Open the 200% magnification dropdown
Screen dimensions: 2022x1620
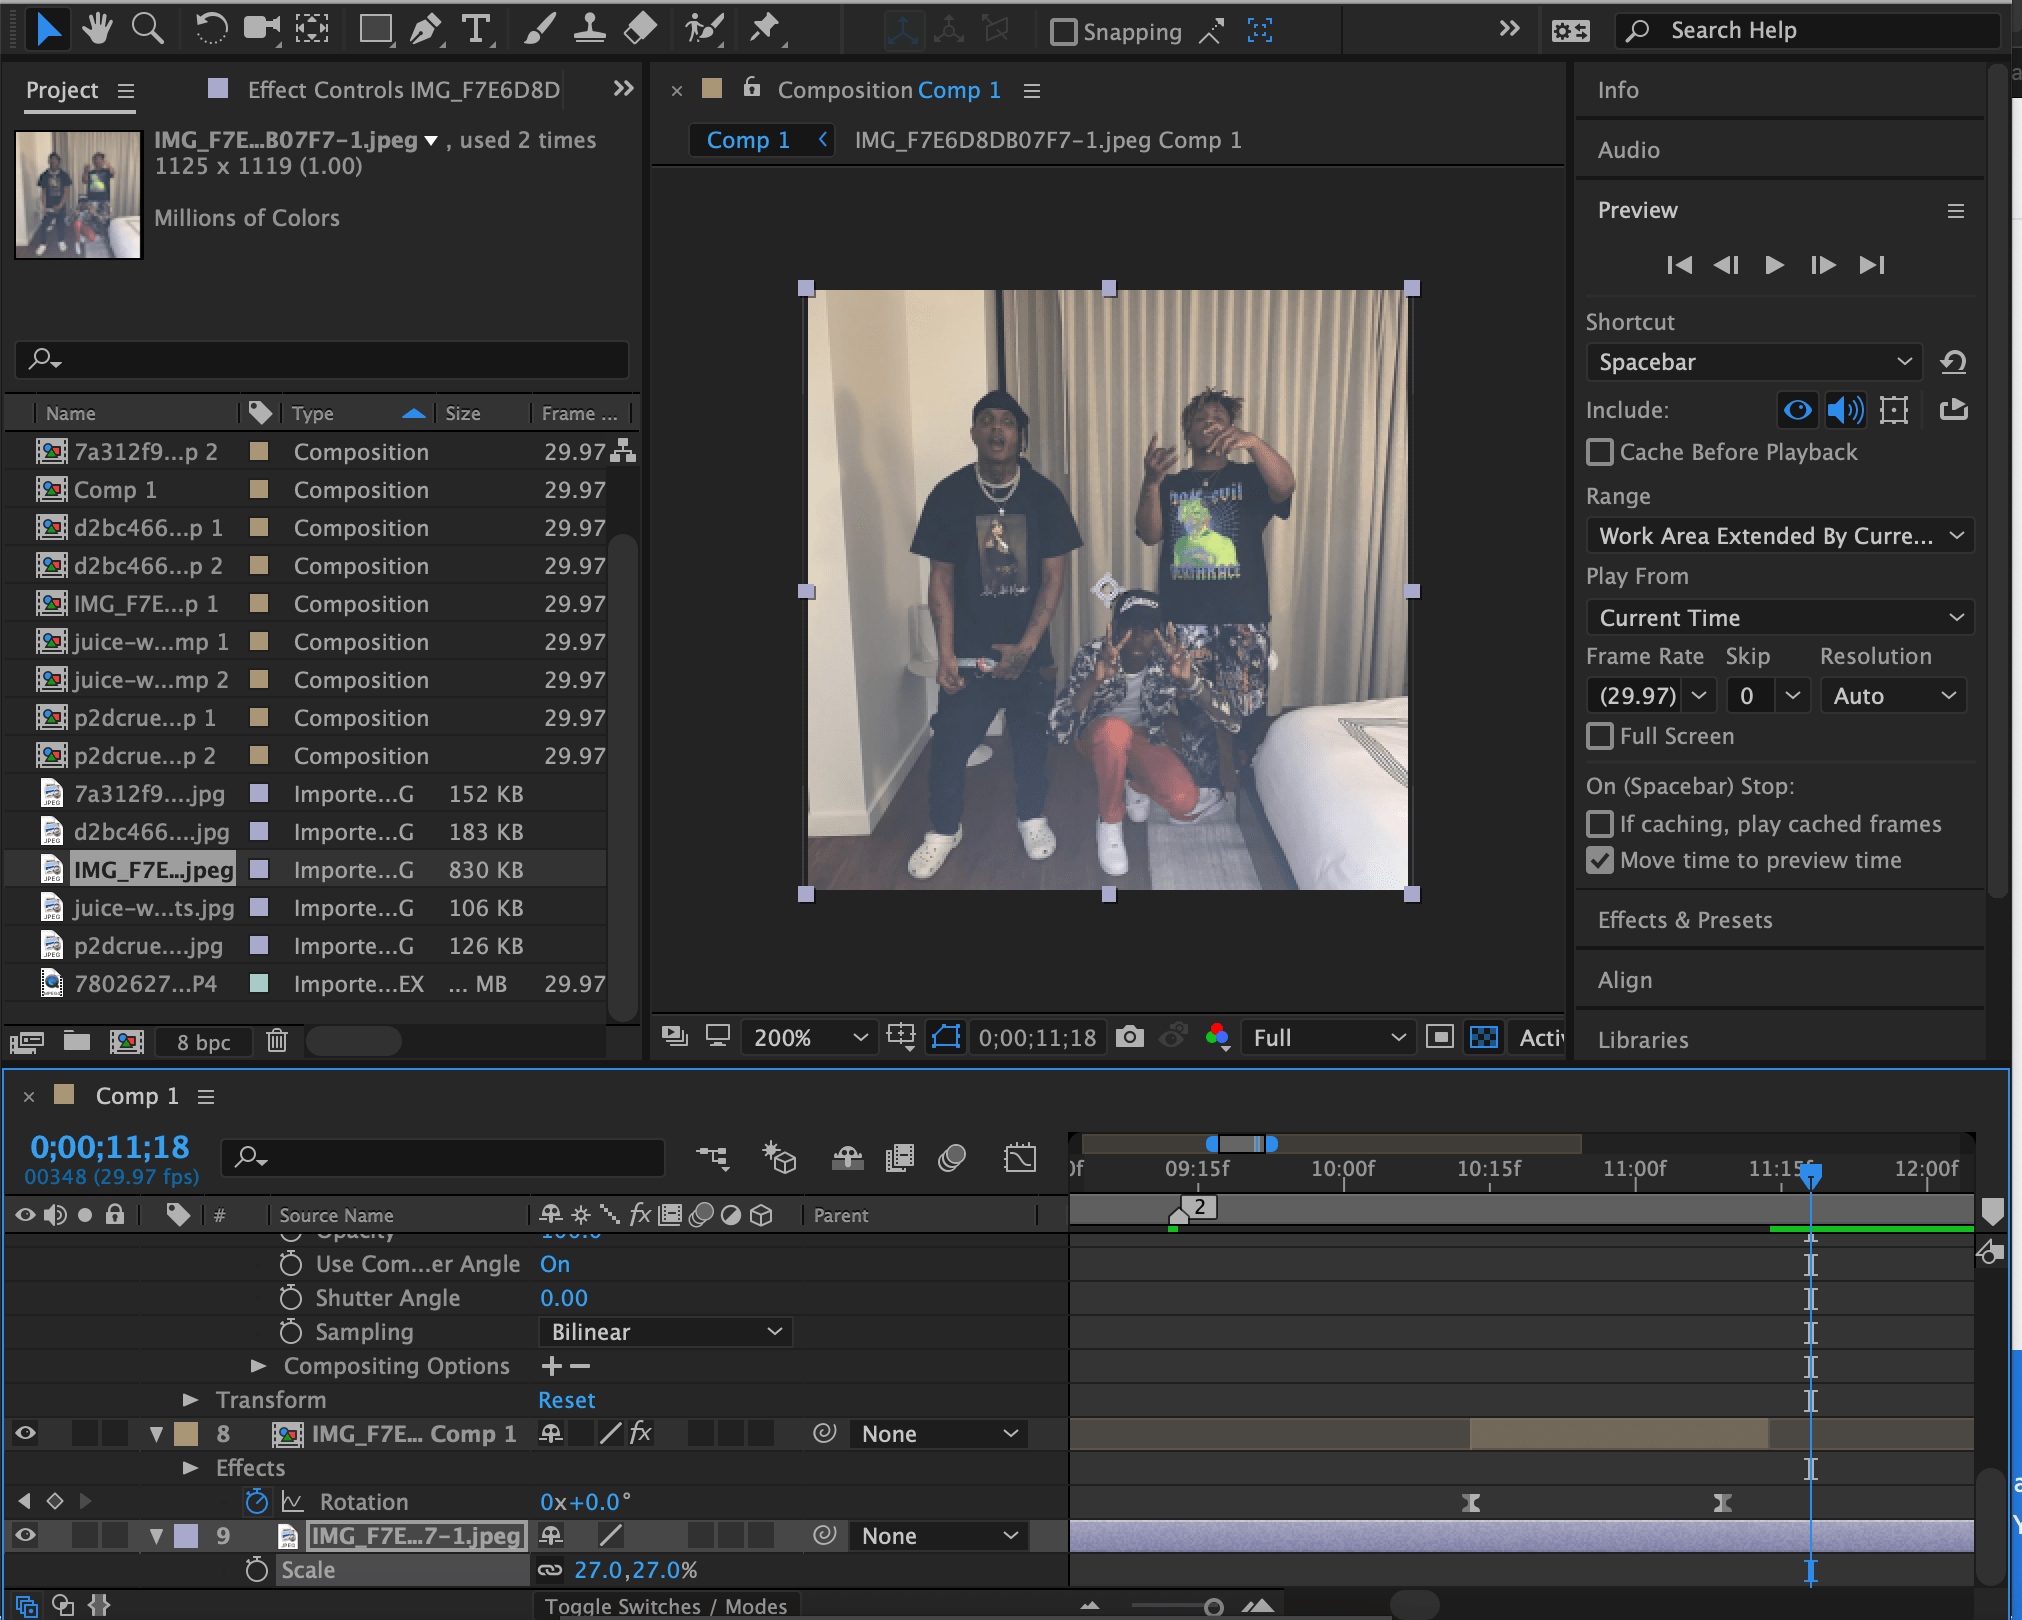click(808, 1037)
